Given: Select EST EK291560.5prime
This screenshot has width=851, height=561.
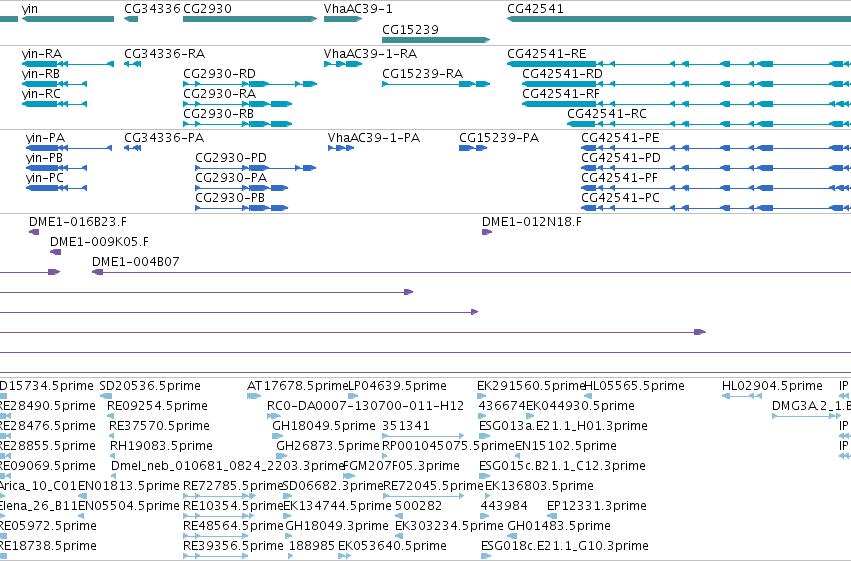Looking at the screenshot, I should [x=531, y=386].
